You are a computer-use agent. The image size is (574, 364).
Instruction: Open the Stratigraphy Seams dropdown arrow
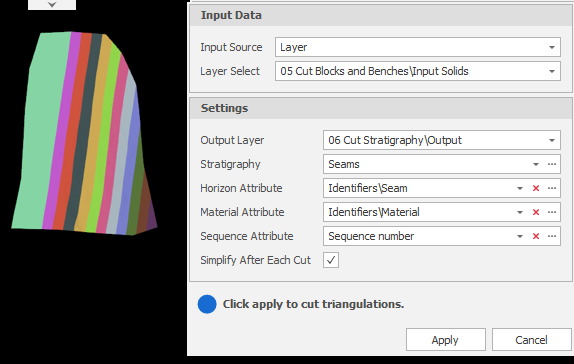(x=536, y=164)
